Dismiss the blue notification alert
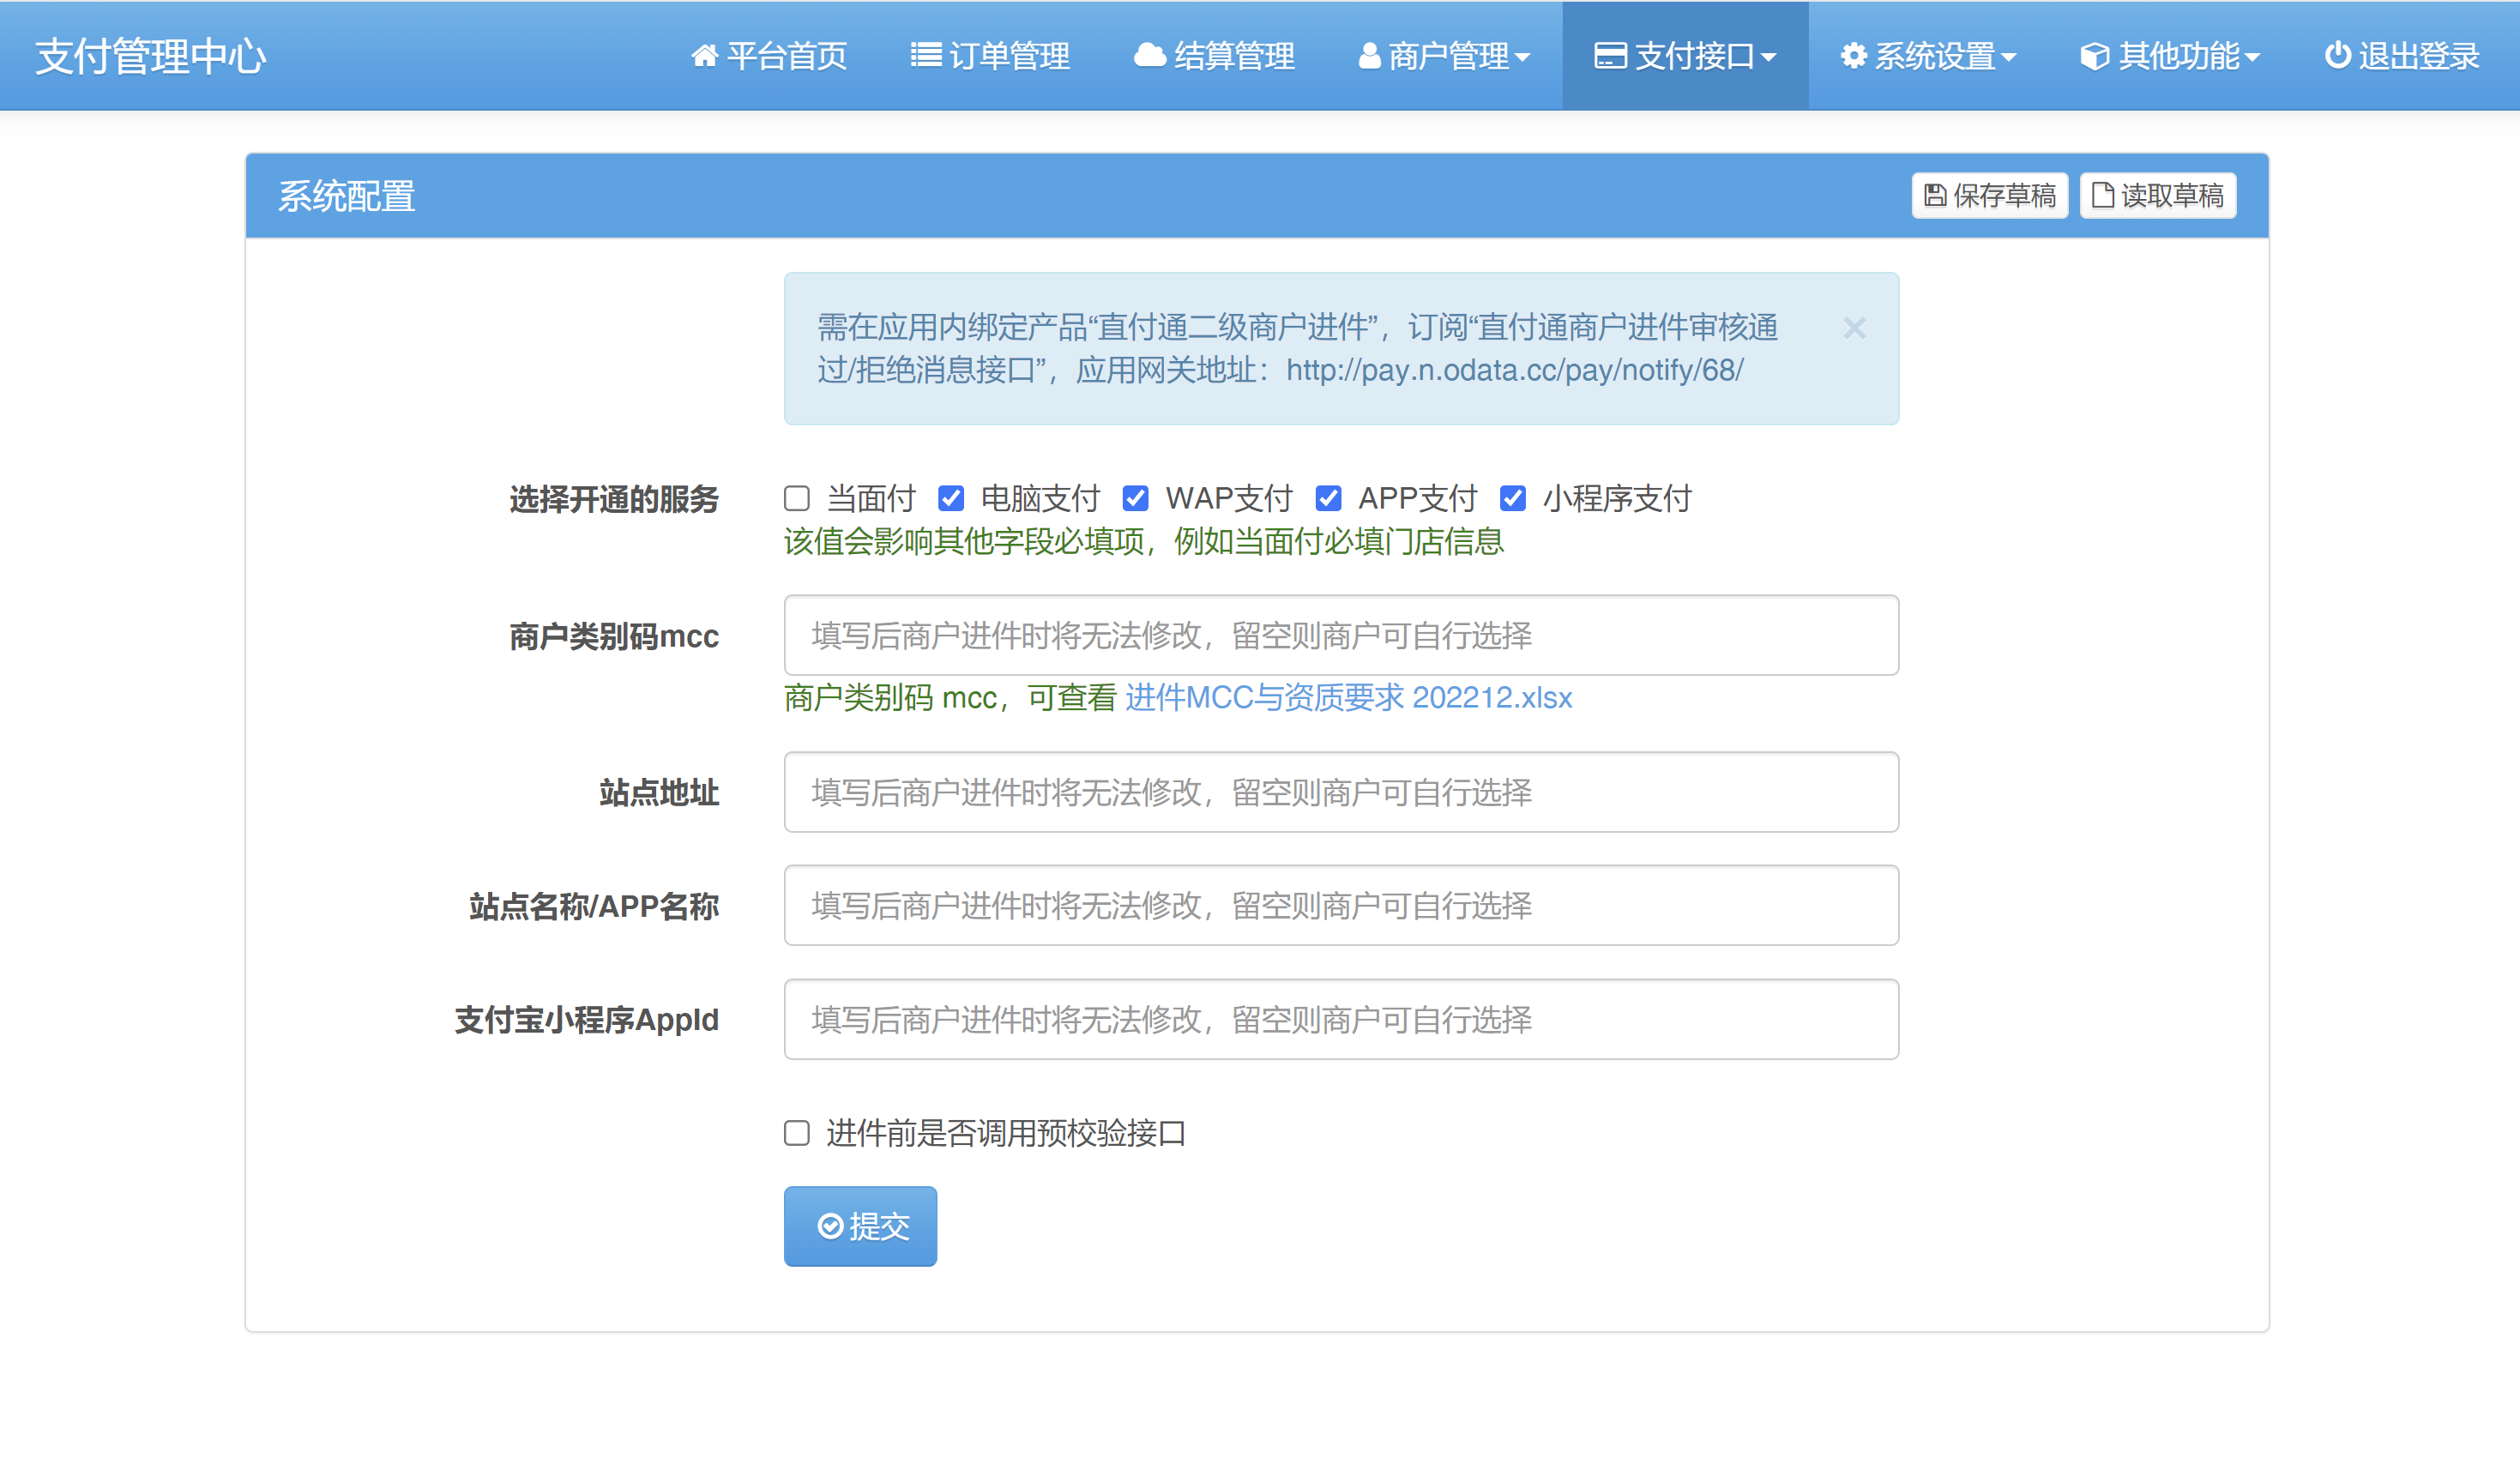 (x=1855, y=328)
